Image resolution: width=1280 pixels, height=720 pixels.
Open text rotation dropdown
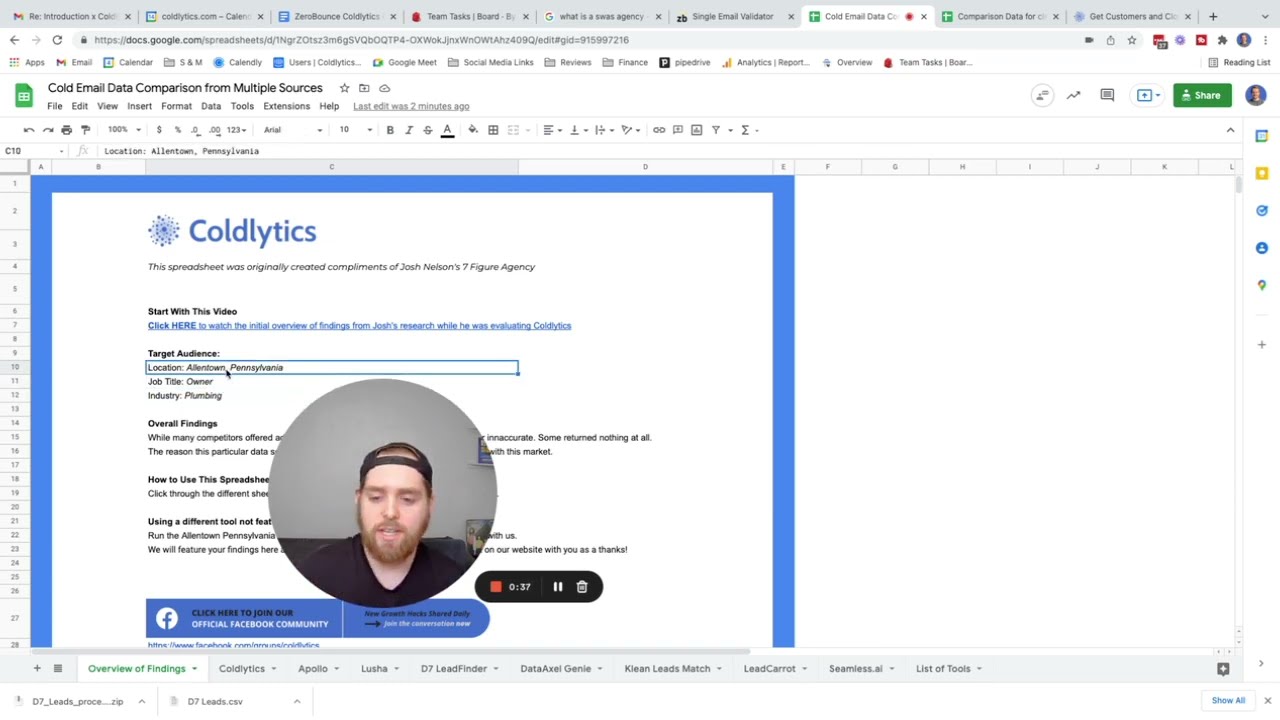(631, 130)
